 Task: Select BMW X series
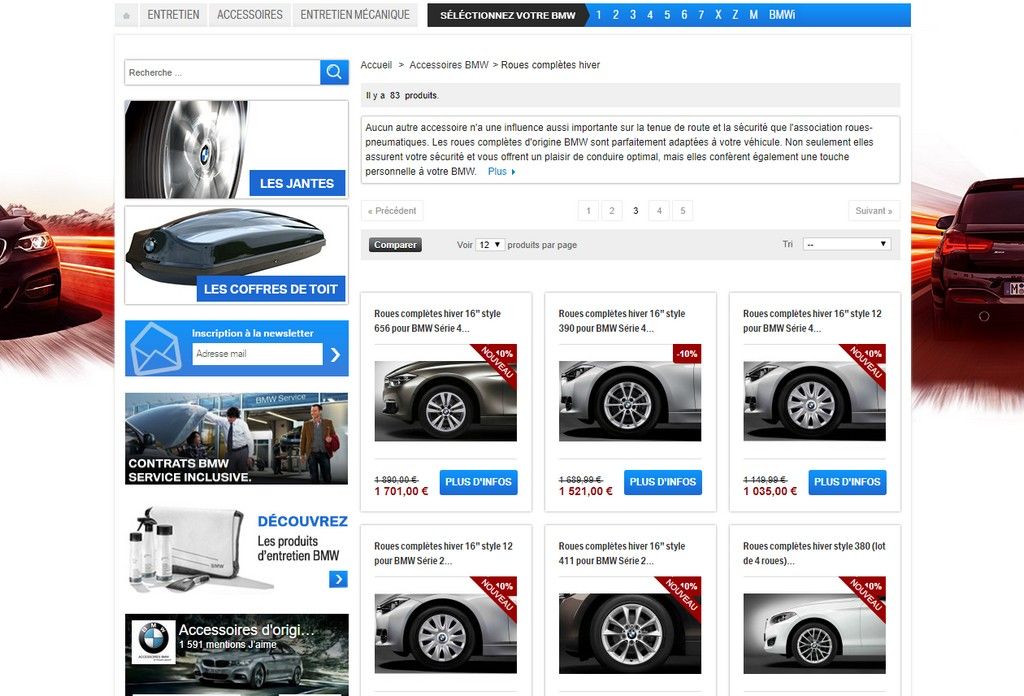[718, 14]
